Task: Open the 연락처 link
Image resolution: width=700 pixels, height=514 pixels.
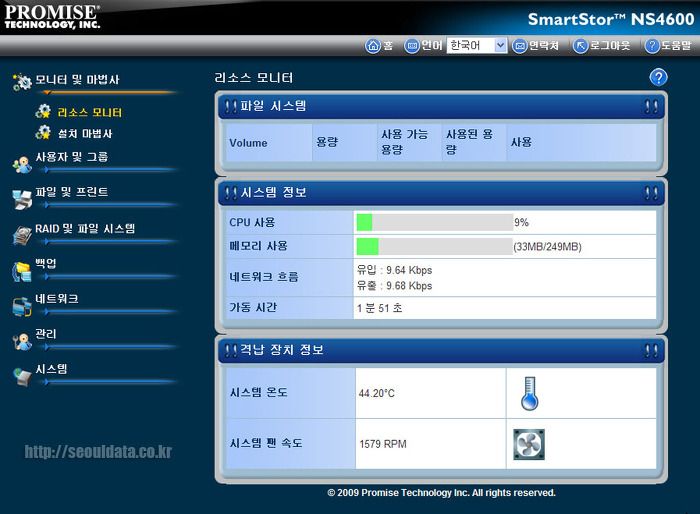Action: (x=543, y=46)
